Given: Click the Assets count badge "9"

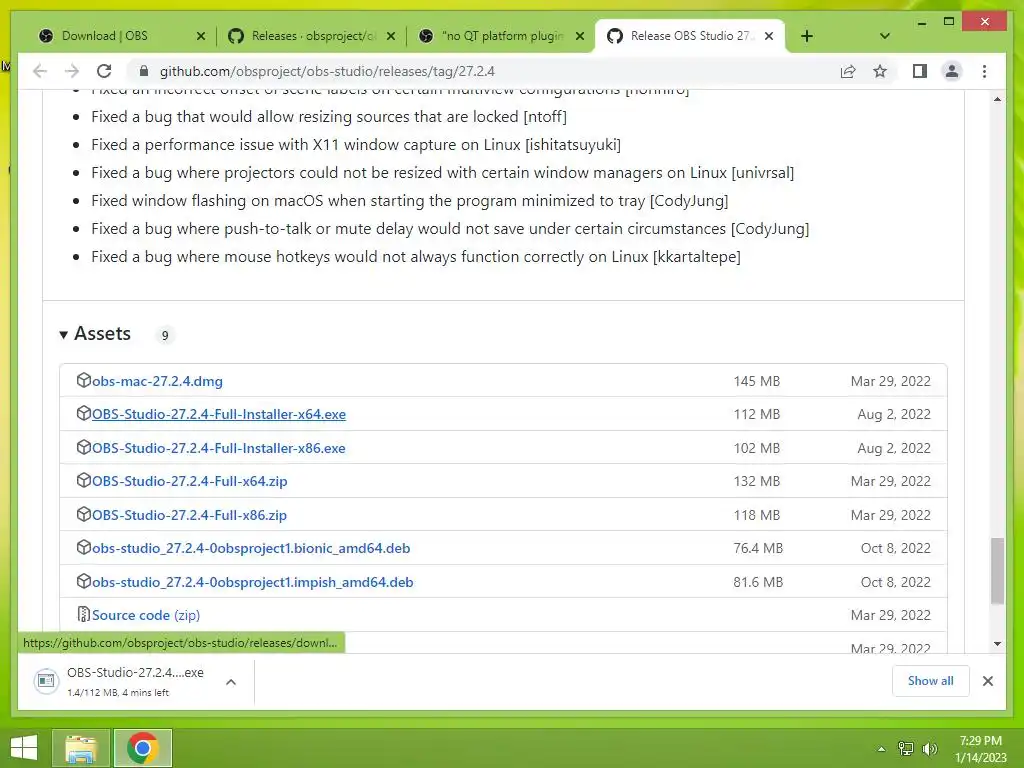Looking at the screenshot, I should coord(165,335).
